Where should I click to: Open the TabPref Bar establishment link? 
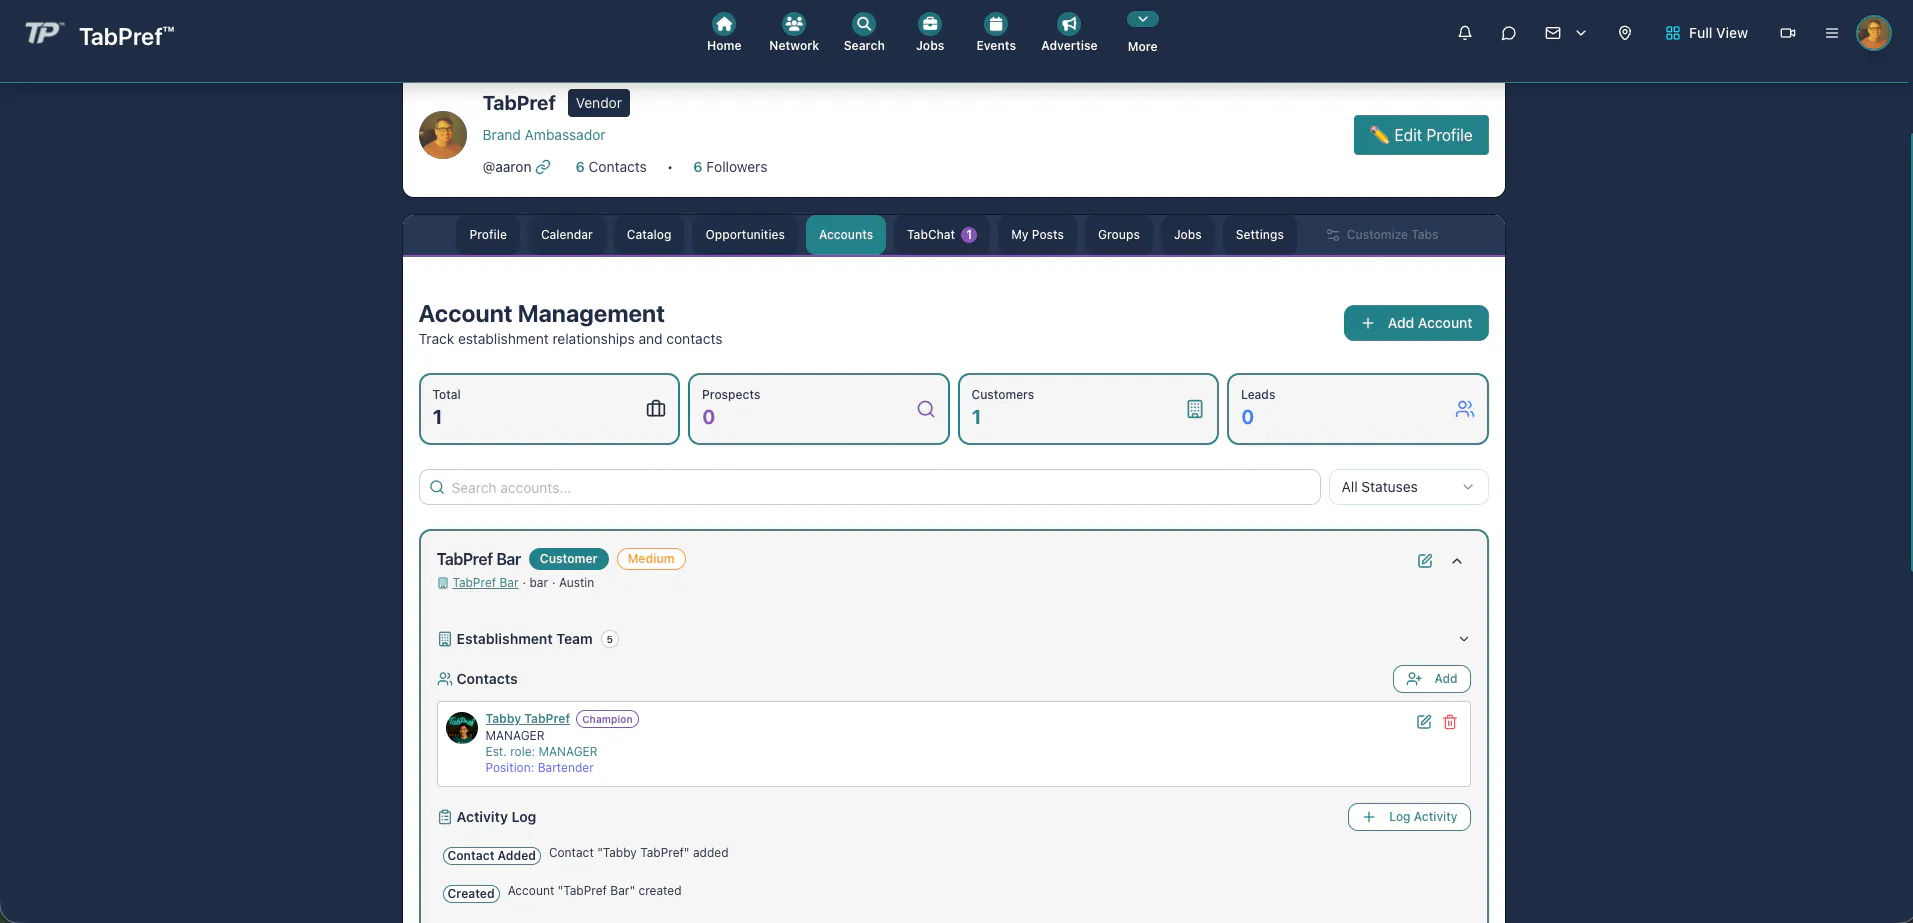click(485, 583)
